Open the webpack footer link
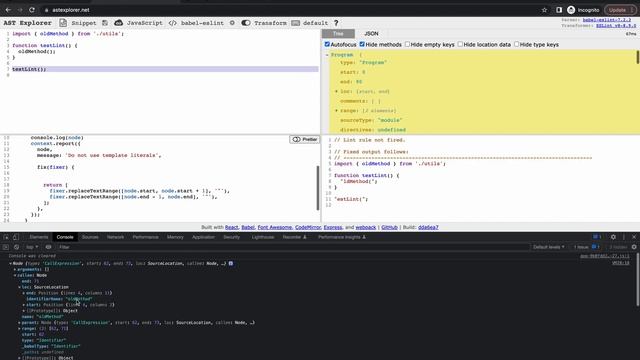640x360 pixels. point(366,227)
